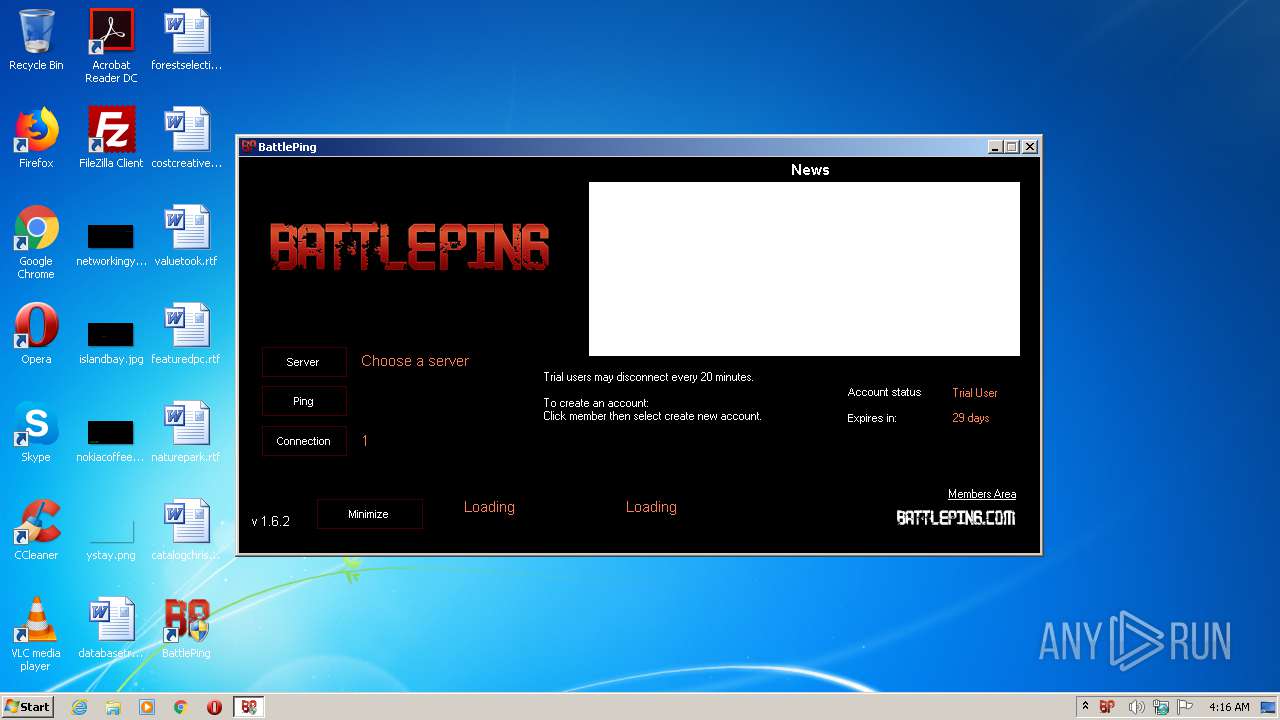Click Chrome icon in the taskbar

point(181,707)
